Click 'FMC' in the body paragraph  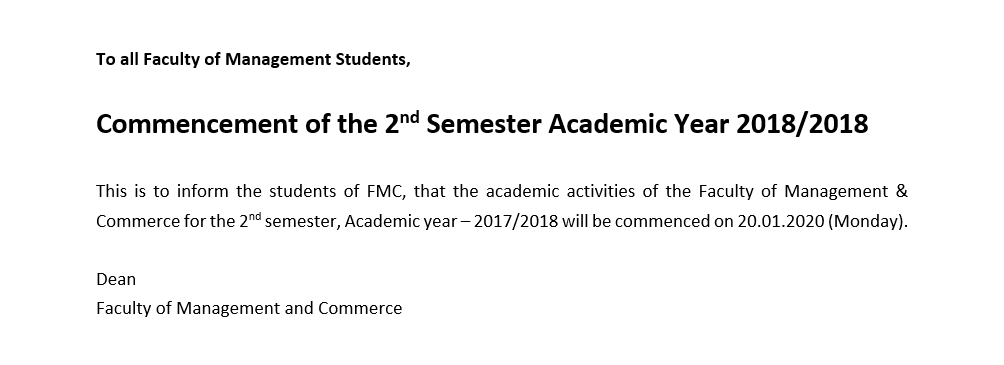(388, 191)
